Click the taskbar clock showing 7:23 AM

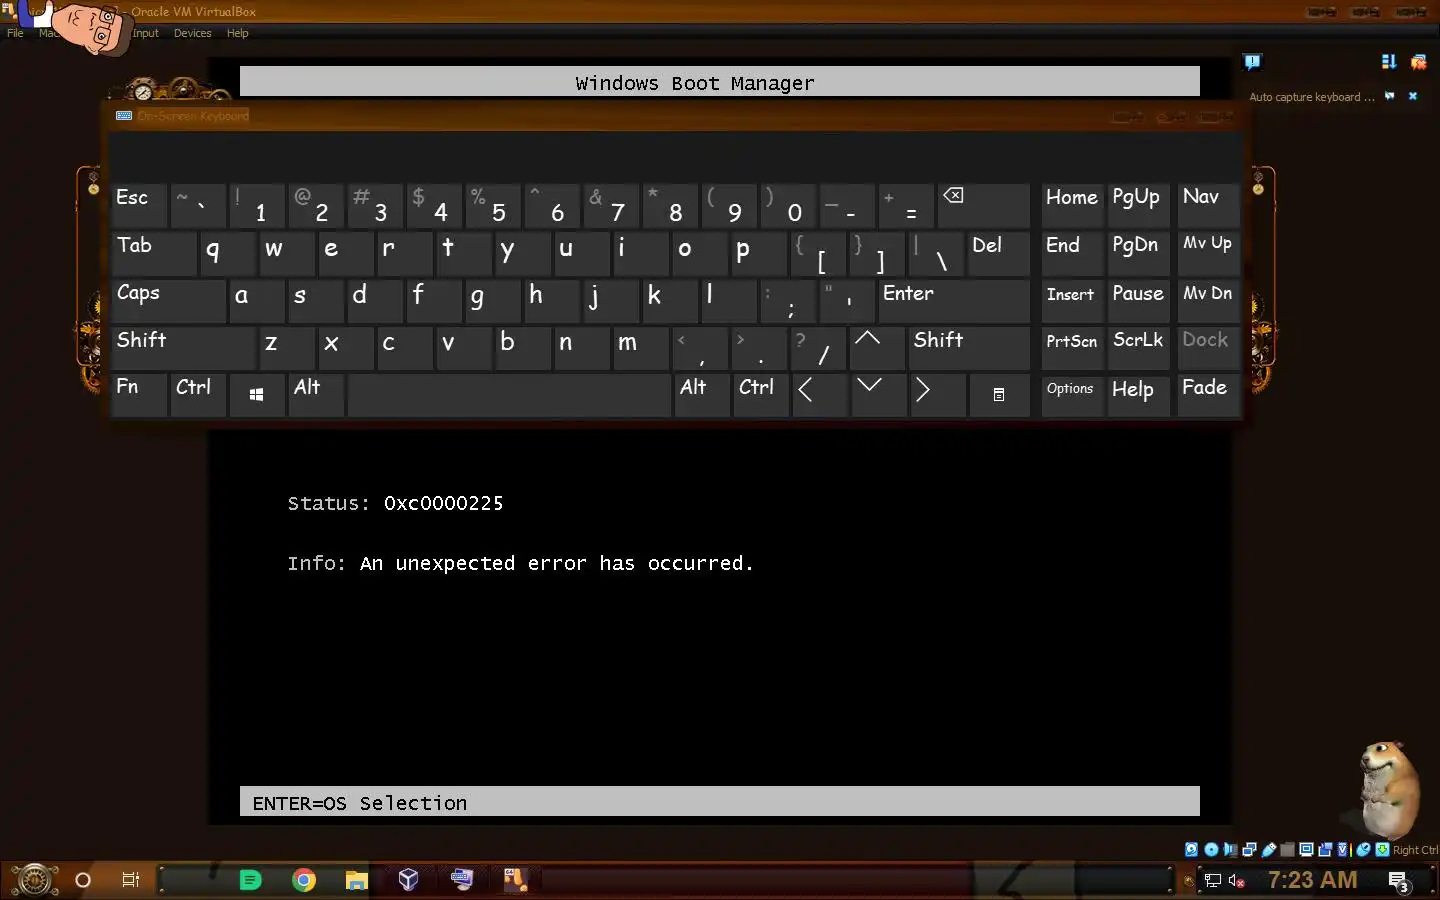coord(1312,880)
